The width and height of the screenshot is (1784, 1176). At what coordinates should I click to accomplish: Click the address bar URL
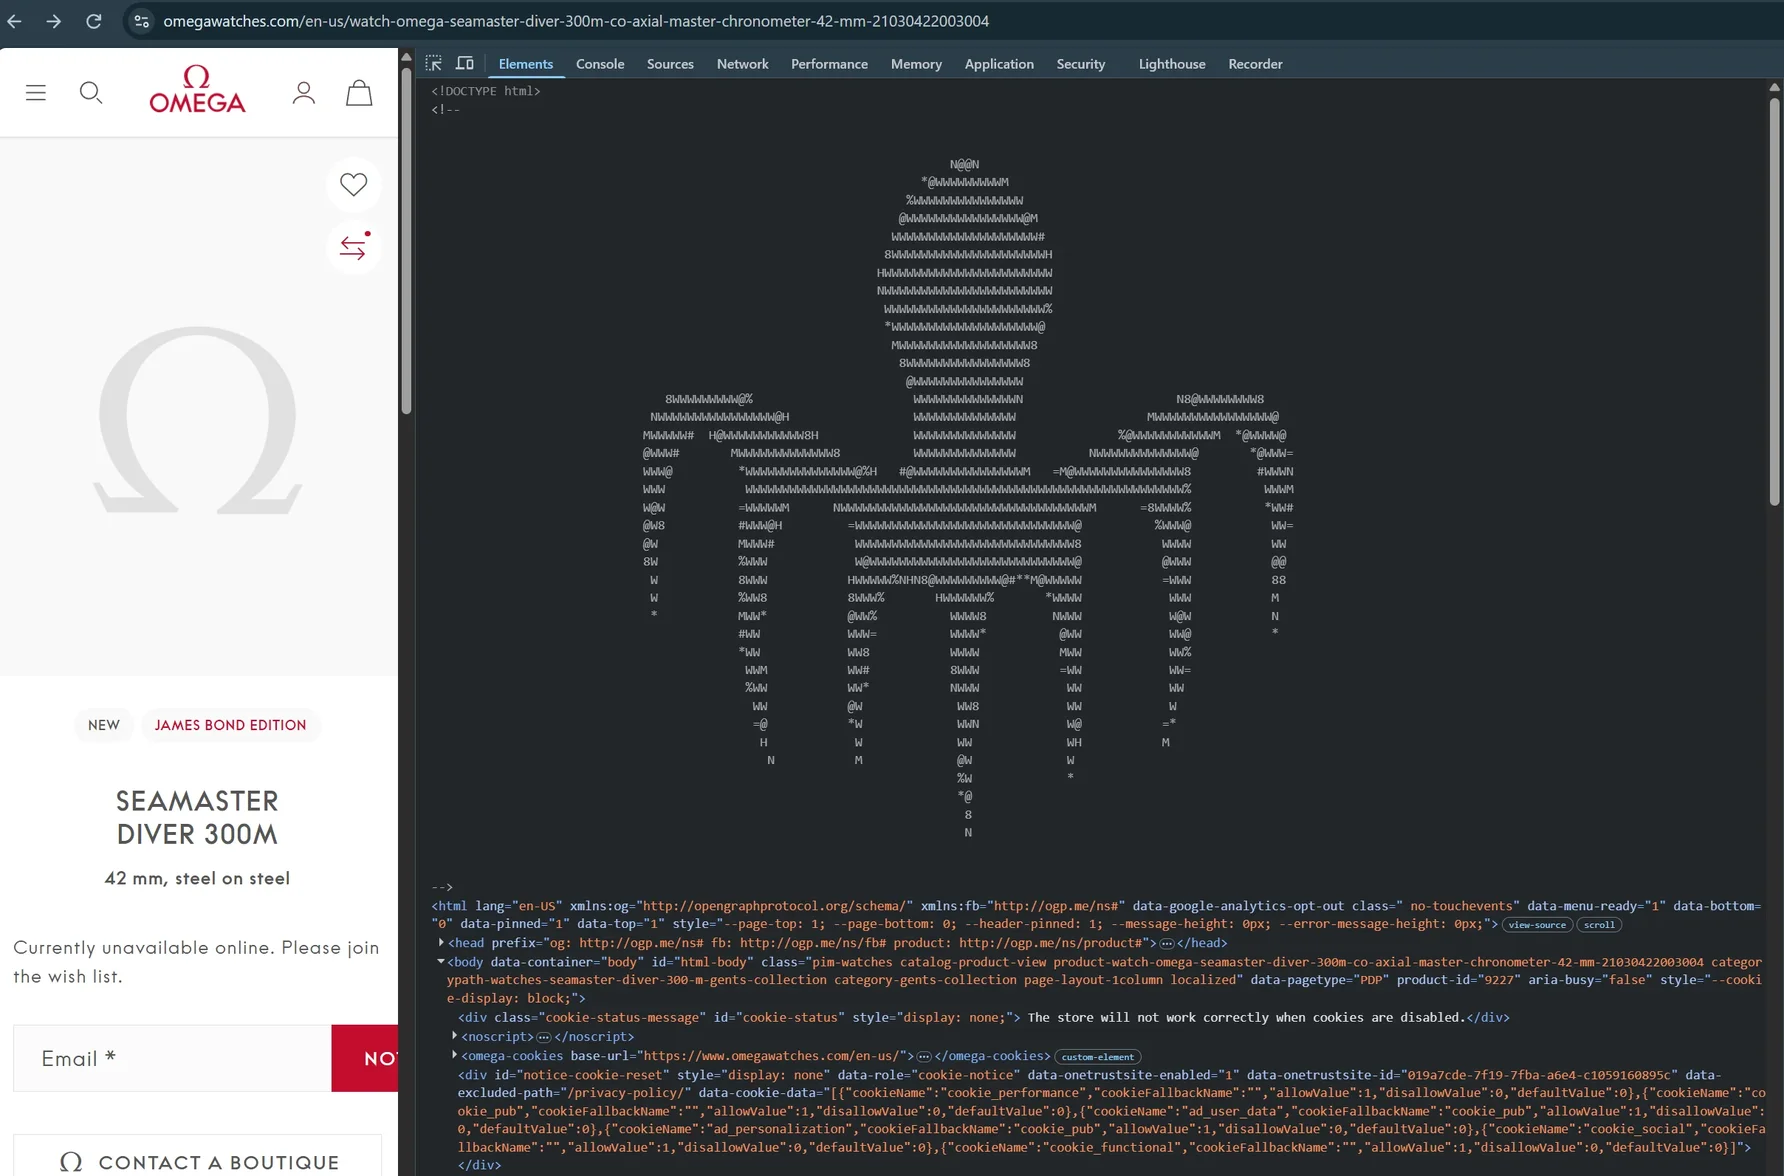576,21
